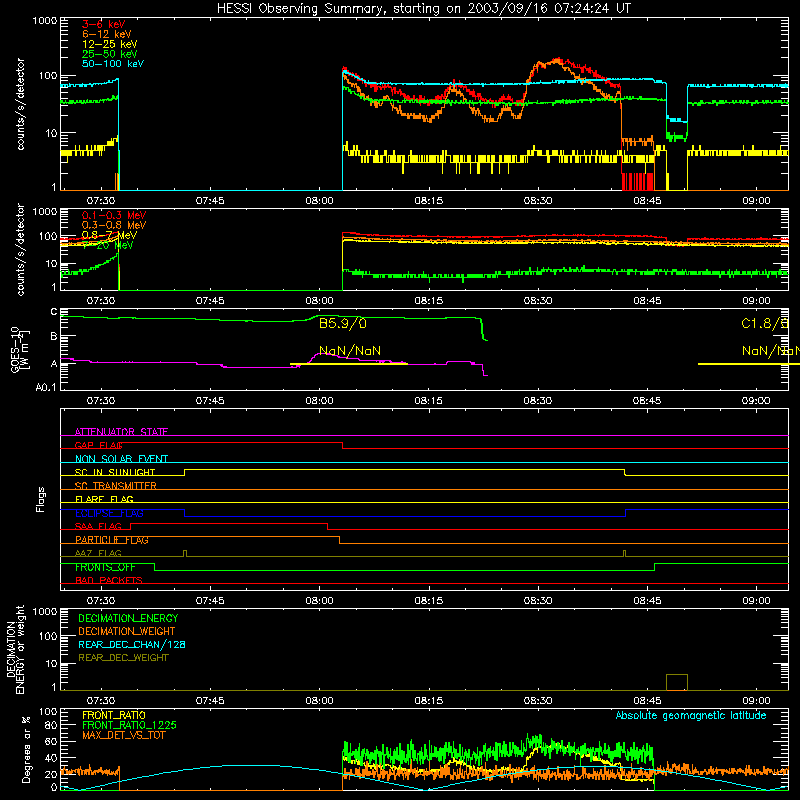Click the "NaN/NaN" label under B5.9/0
800x800 pixels.
(350, 351)
